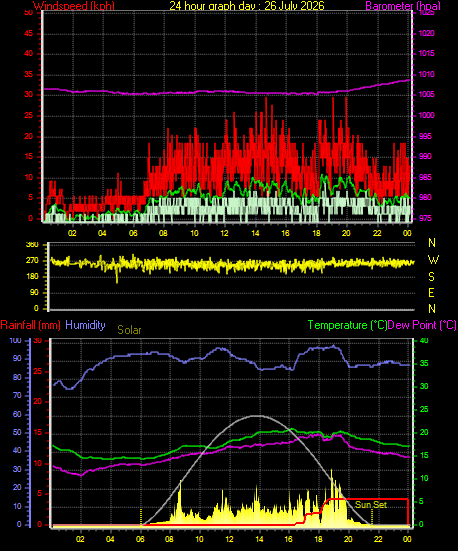Select the Dew Point (°C) legend label
Image resolution: width=458 pixels, height=551 pixels.
click(x=422, y=325)
